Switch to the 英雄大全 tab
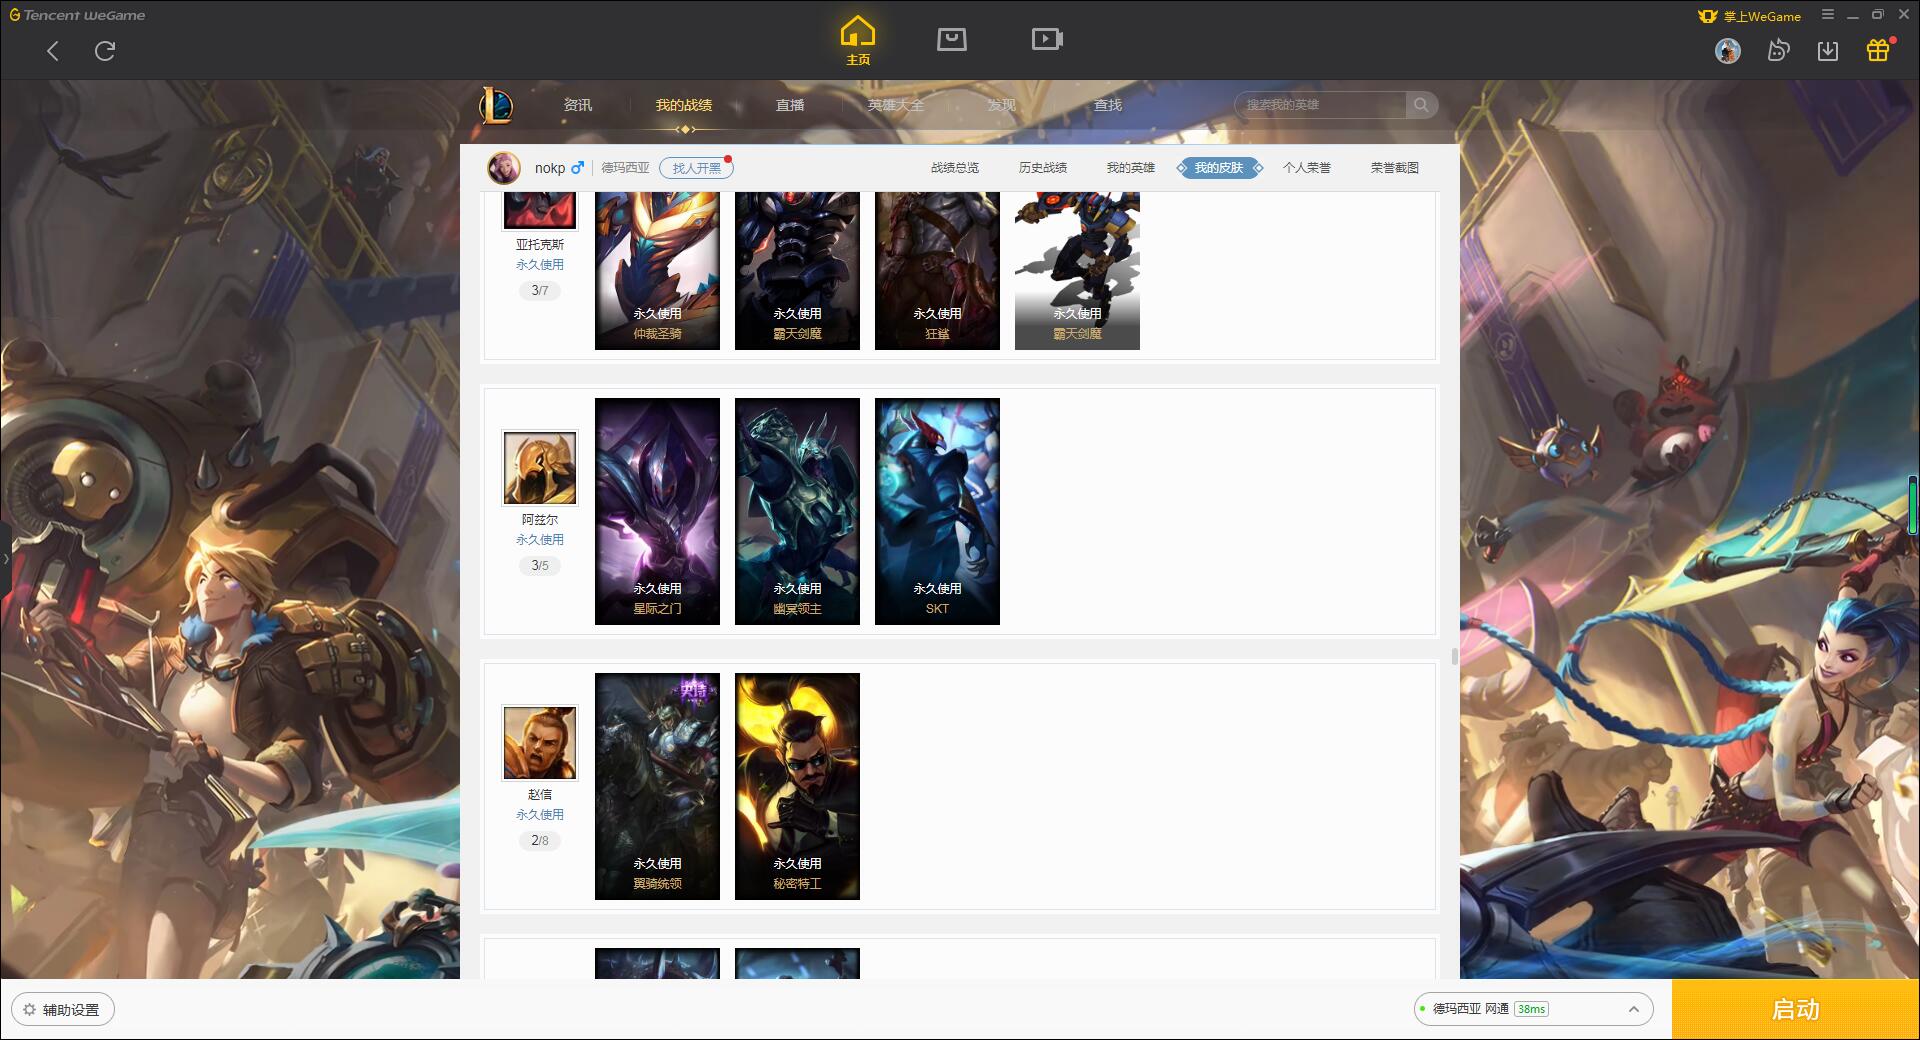Image resolution: width=1920 pixels, height=1040 pixels. [896, 105]
